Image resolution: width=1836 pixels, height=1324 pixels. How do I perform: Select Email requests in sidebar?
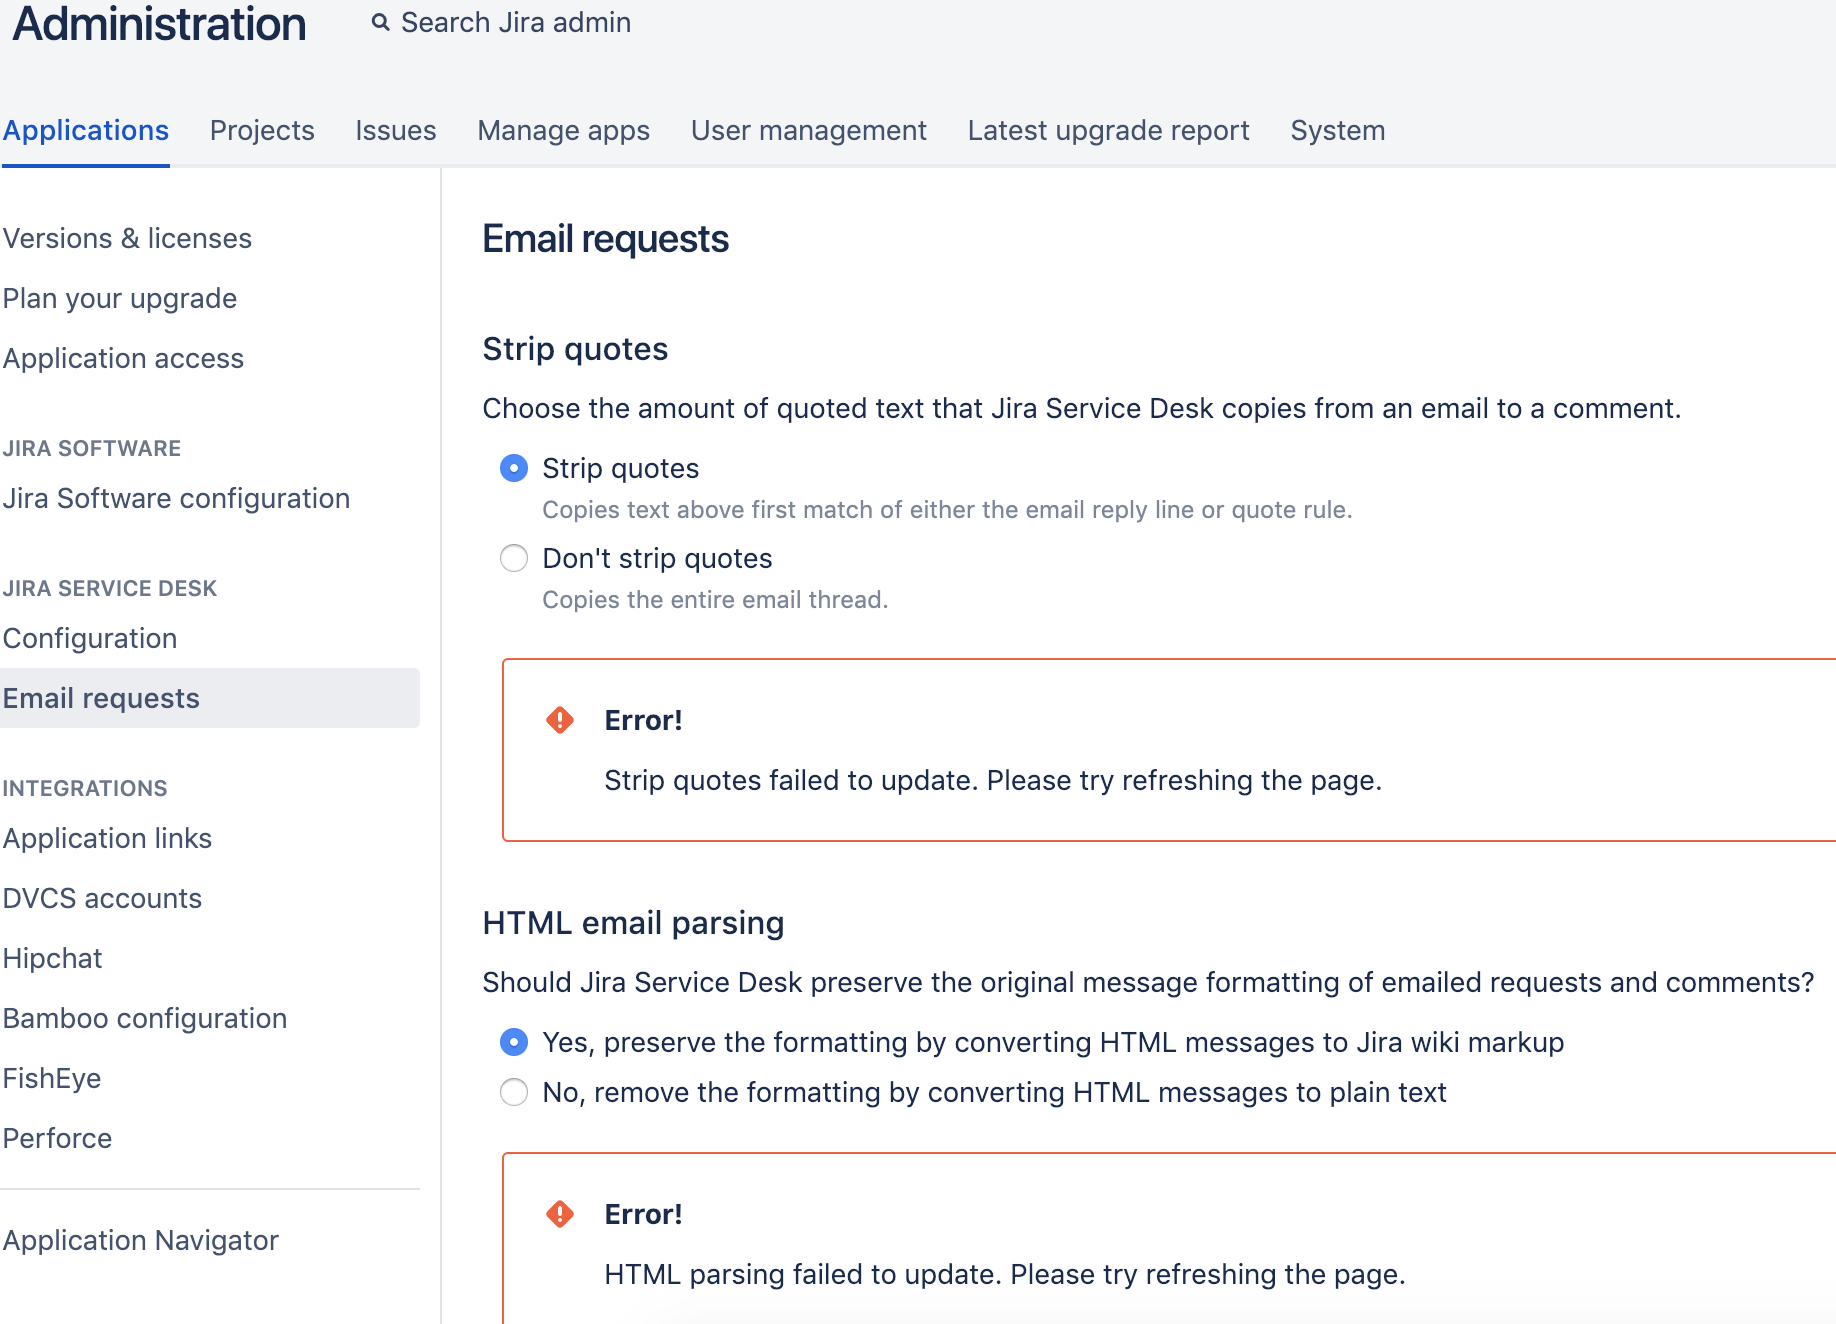coord(210,698)
